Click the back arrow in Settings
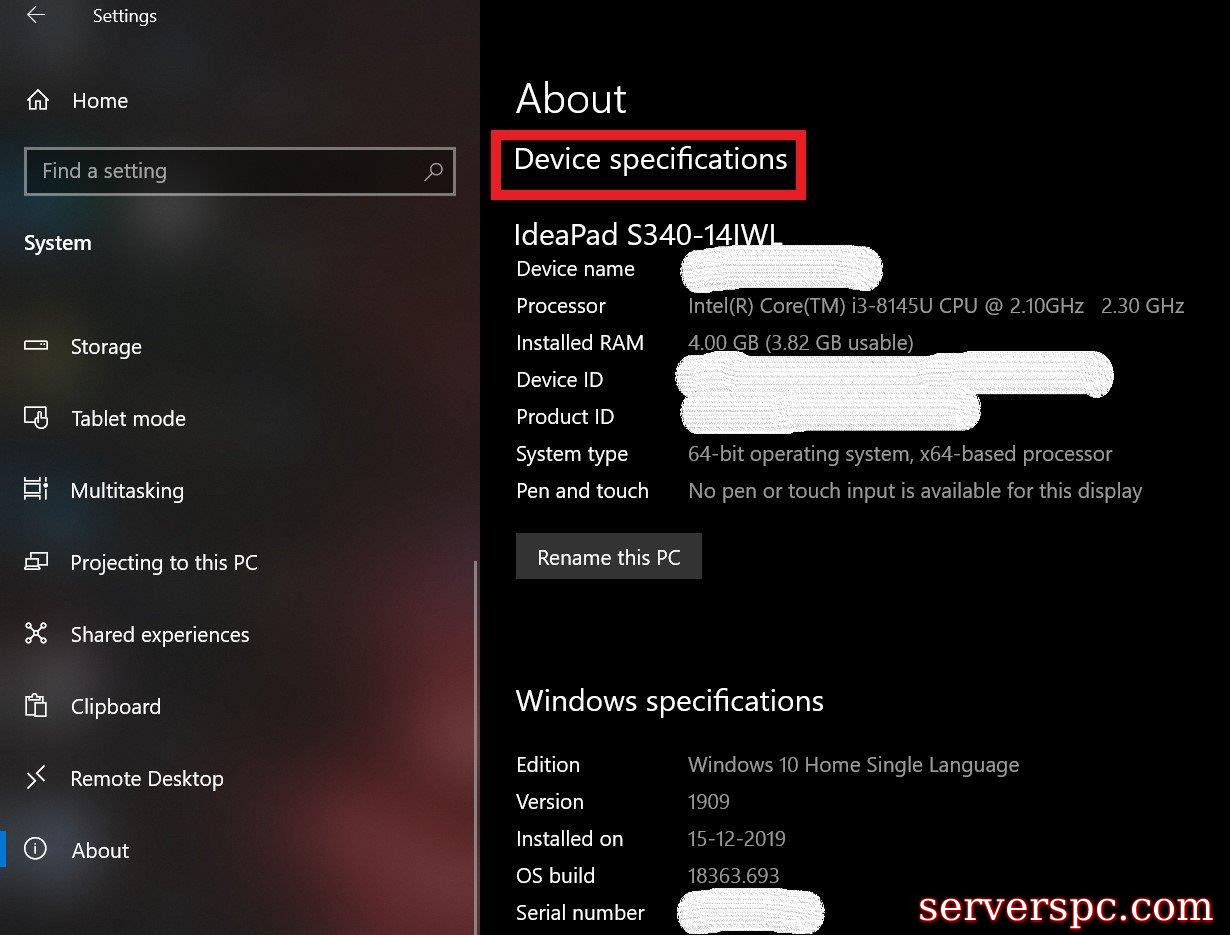 click(x=36, y=16)
